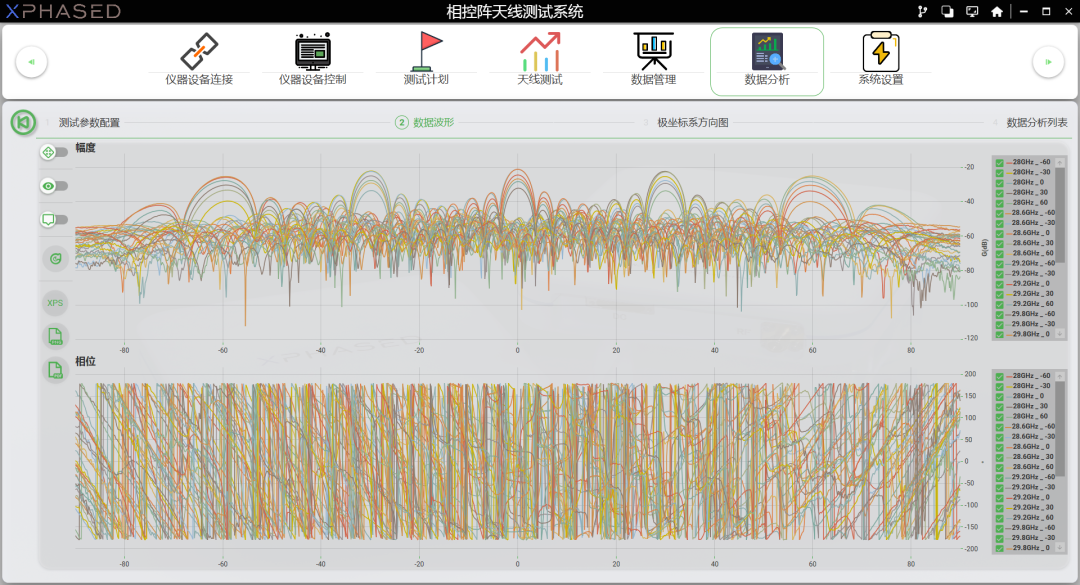Screen dimensions: 1080x585
Task: Export chart as PDF file icon
Action: coord(55,370)
